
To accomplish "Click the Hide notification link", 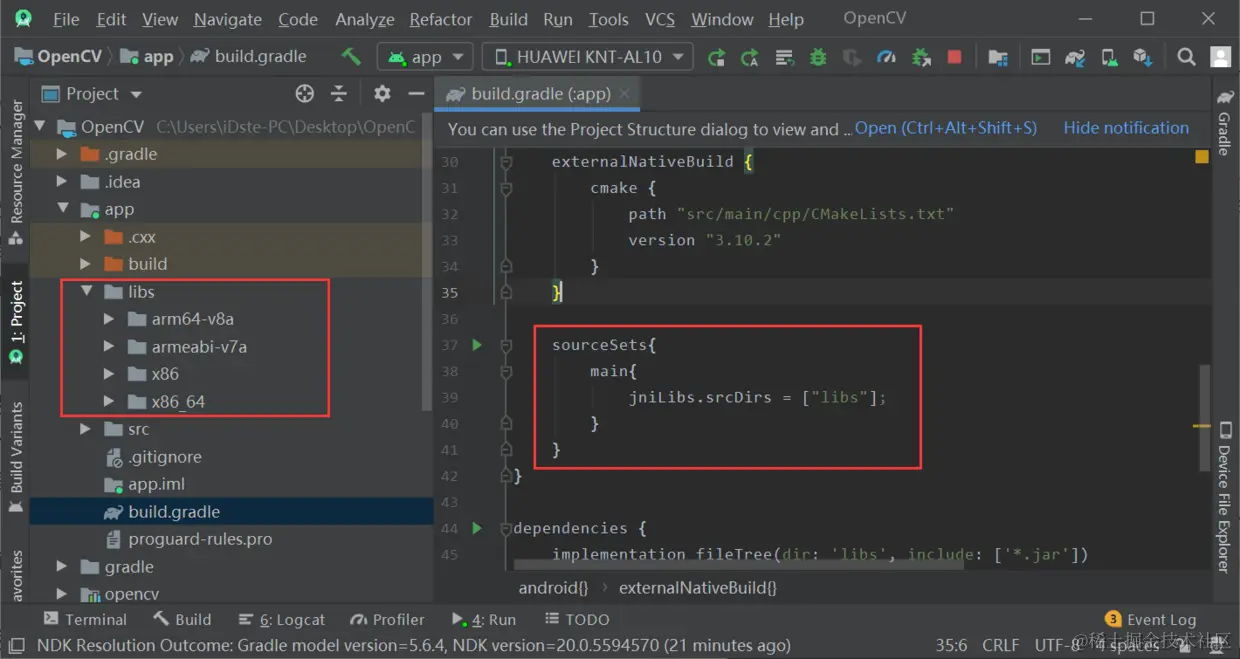I will click(x=1126, y=128).
